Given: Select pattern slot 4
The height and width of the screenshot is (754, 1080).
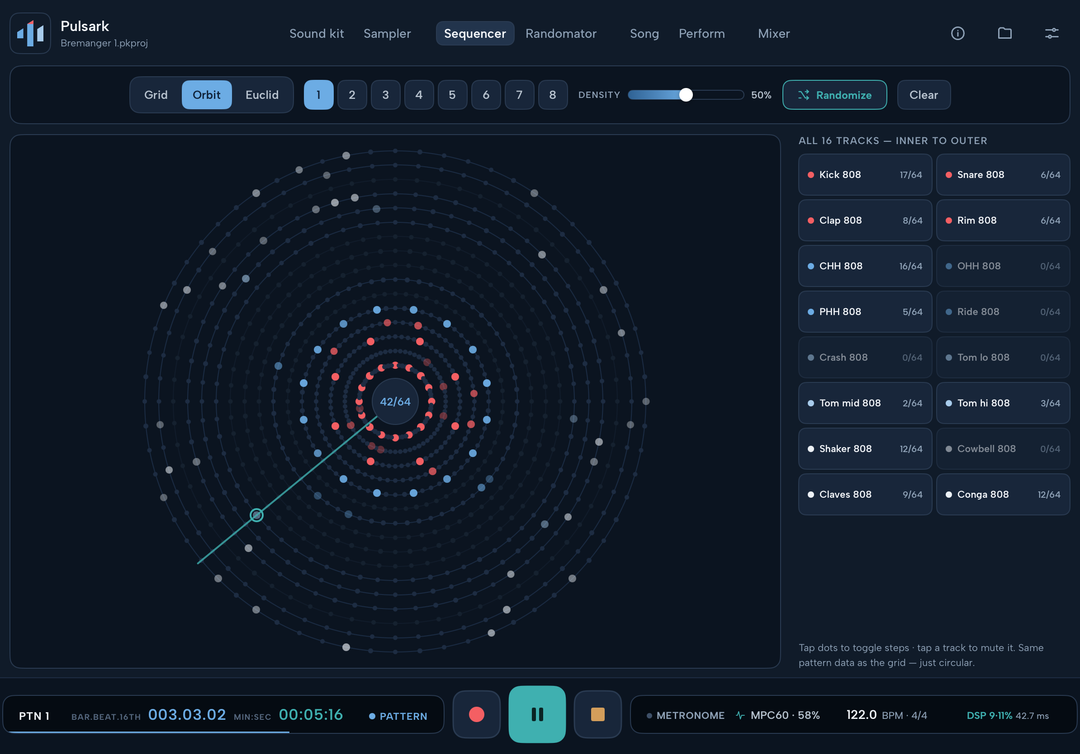Looking at the screenshot, I should (x=419, y=94).
